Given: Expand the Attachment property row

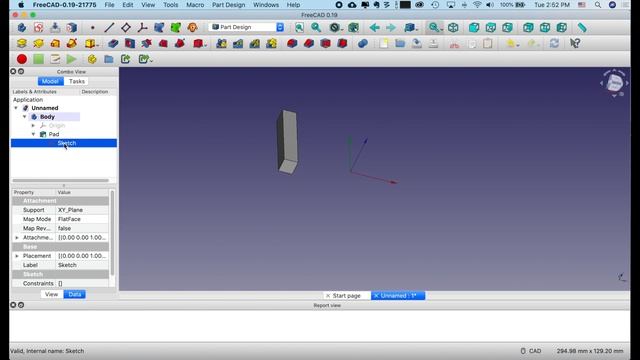Looking at the screenshot, I should [17, 238].
